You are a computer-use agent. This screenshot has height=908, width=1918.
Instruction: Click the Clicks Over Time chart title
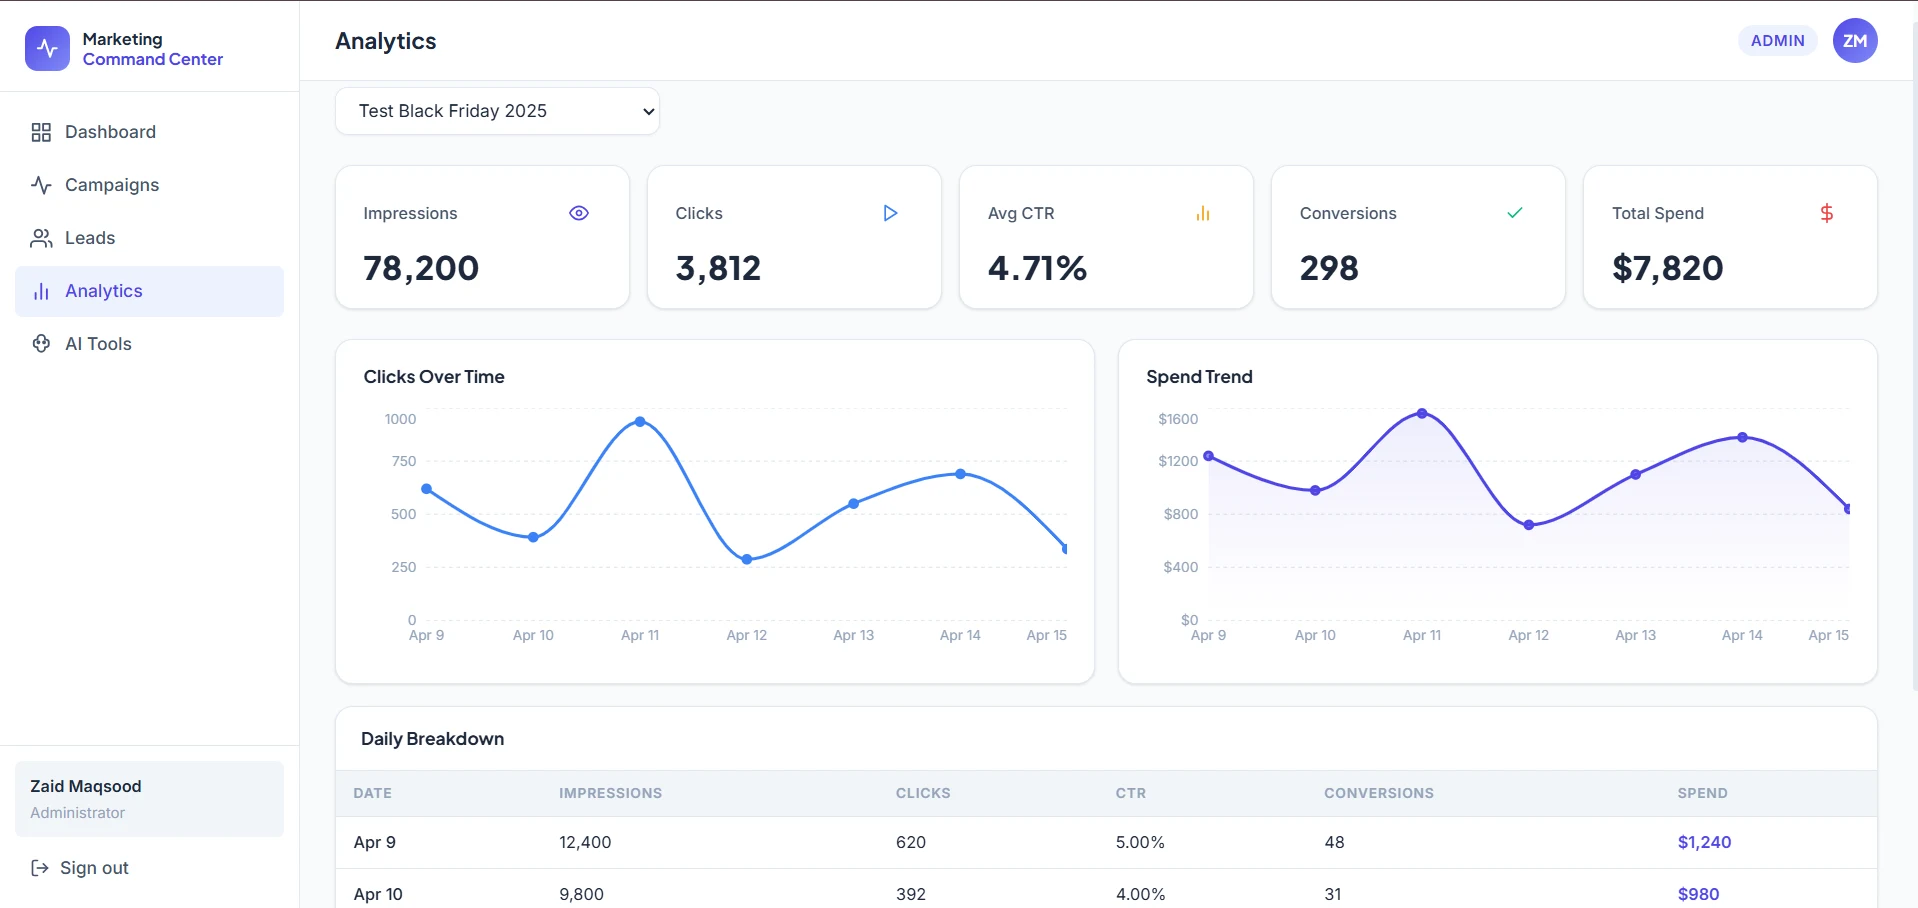coord(434,377)
